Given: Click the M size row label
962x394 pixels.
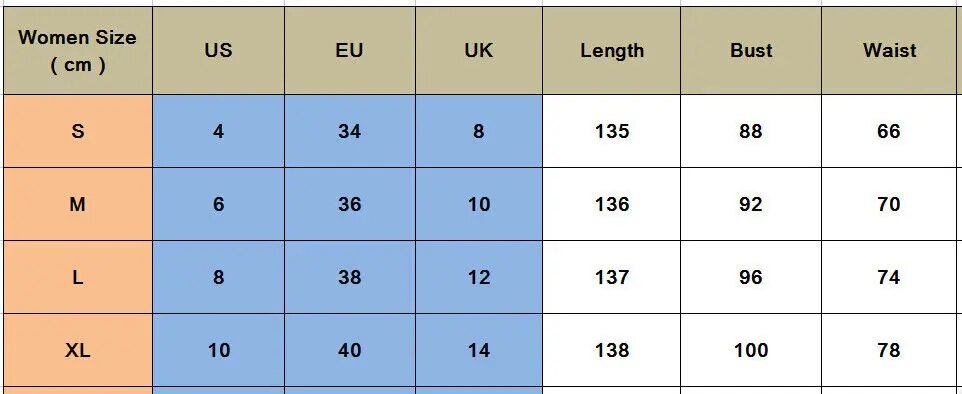Looking at the screenshot, I should tap(78, 204).
